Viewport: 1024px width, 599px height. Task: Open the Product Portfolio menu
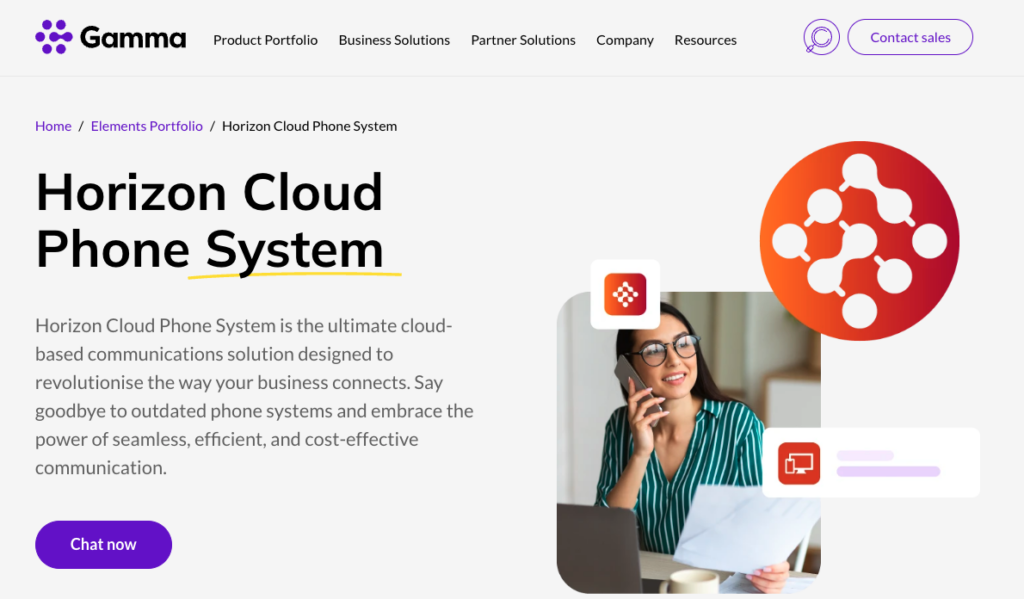coord(265,40)
